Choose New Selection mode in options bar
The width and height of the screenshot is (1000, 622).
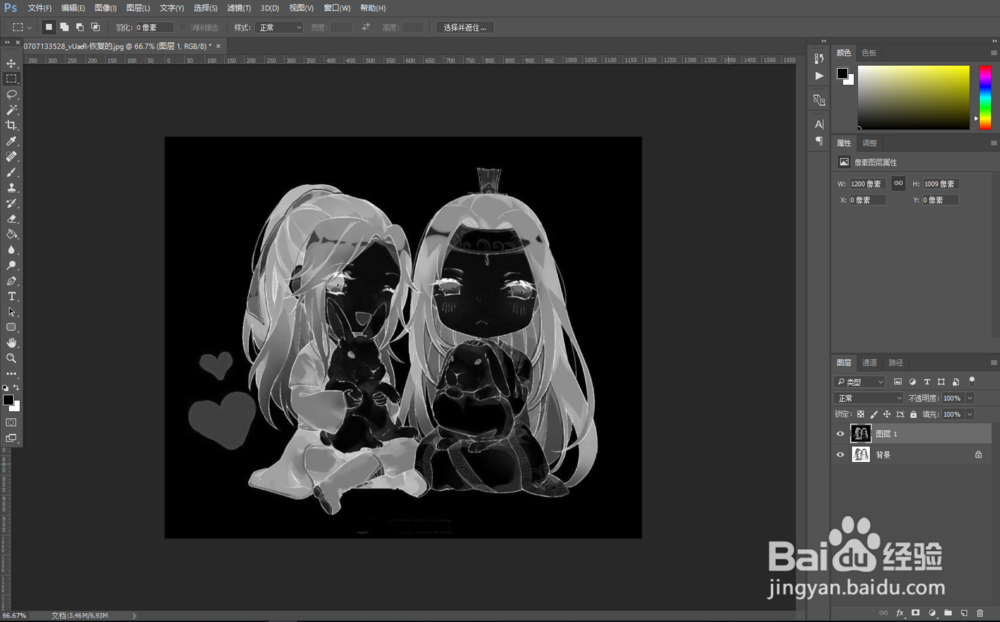(48, 27)
